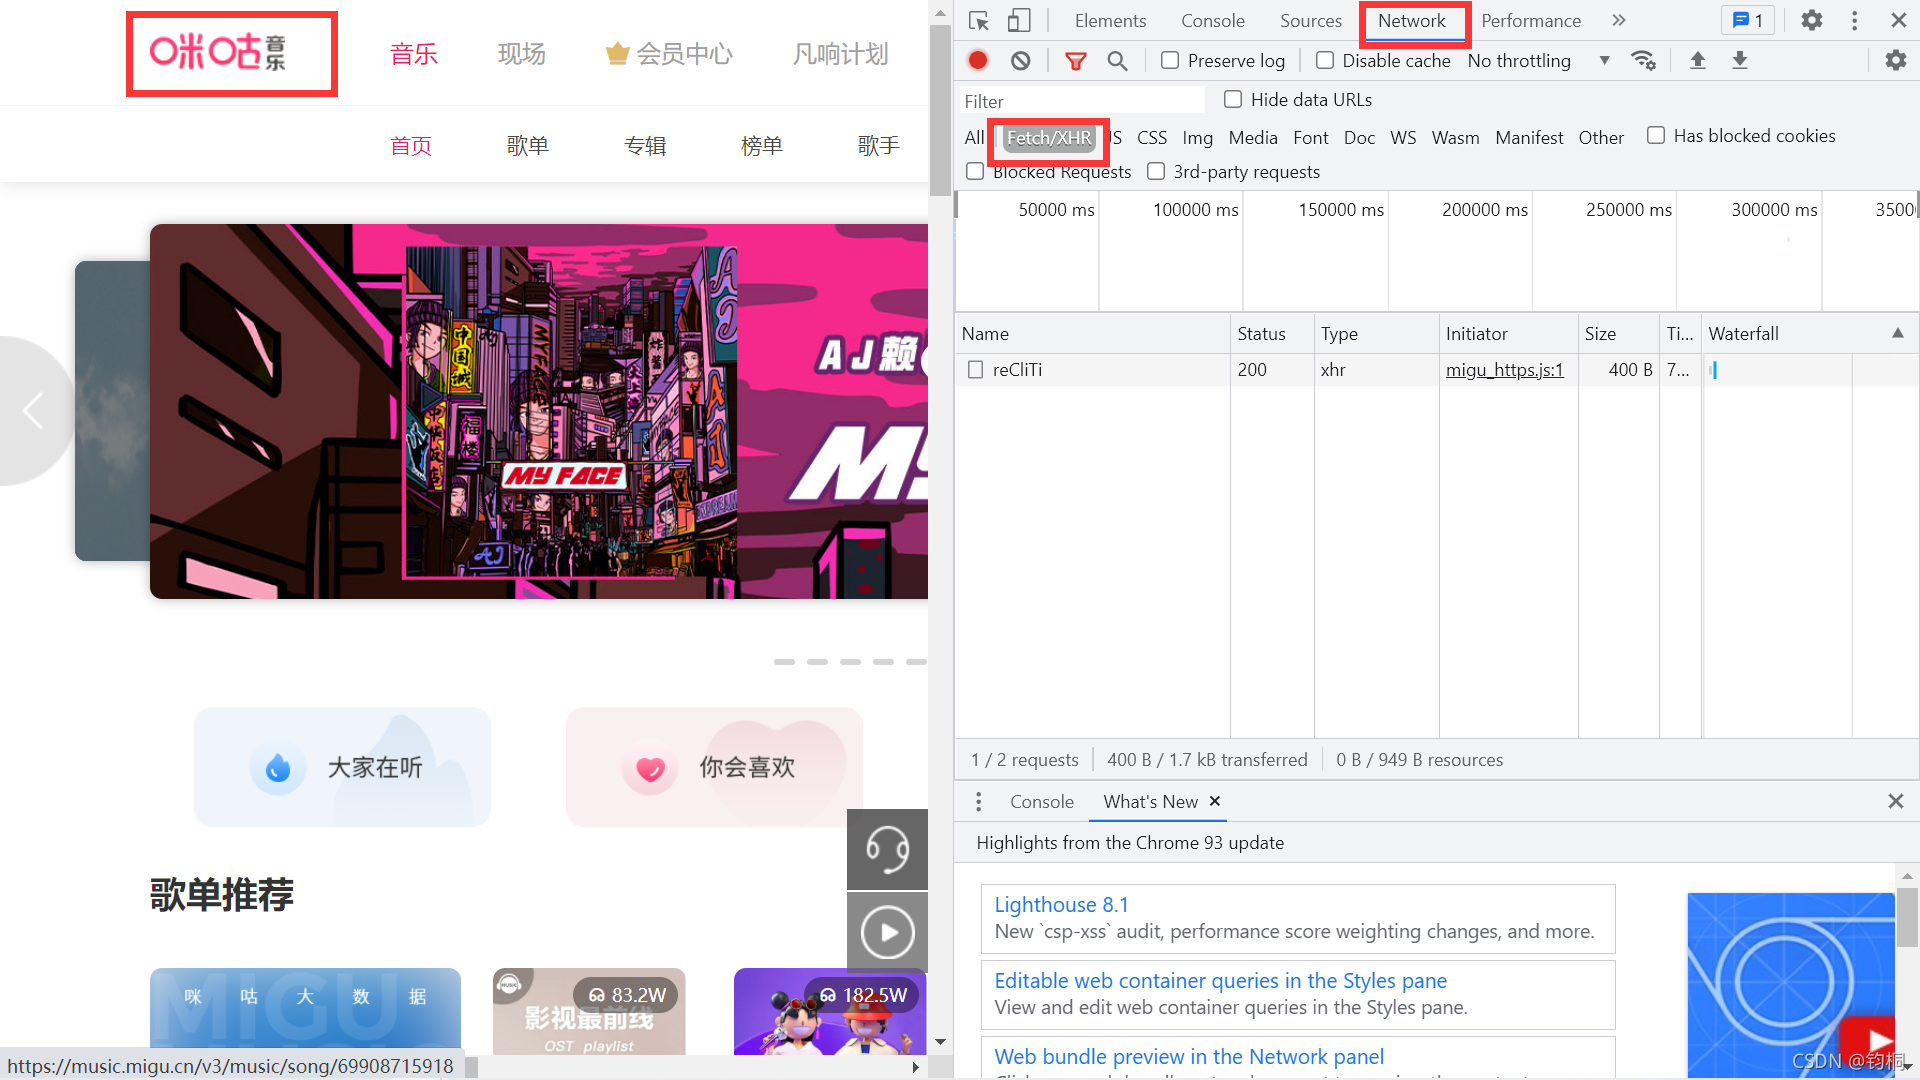Viewport: 1920px width, 1080px height.
Task: Click the page's vertical scrollbar thumb
Action: coord(940,110)
